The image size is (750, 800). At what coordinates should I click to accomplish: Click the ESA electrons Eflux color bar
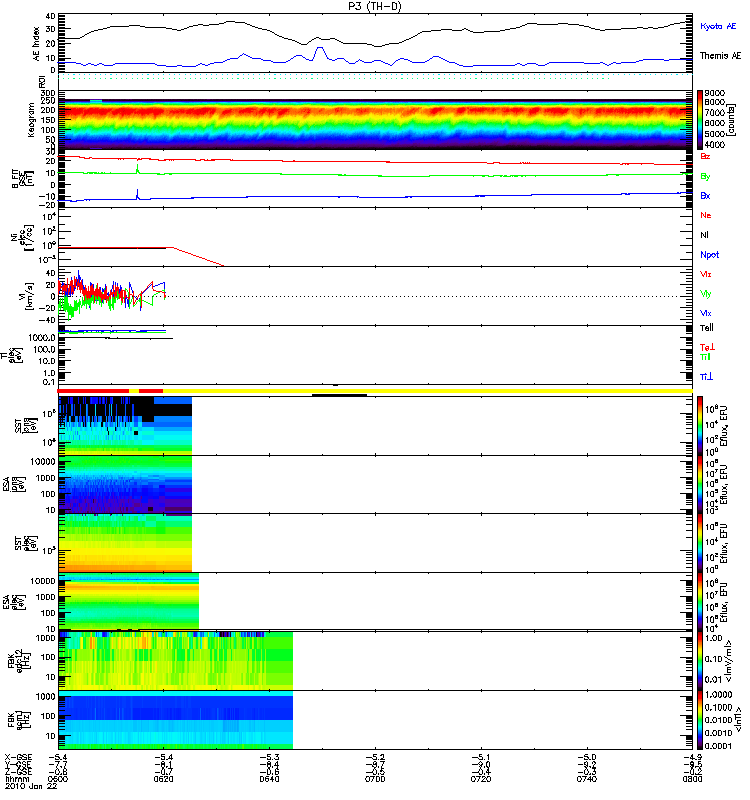pyautogui.click(x=700, y=602)
